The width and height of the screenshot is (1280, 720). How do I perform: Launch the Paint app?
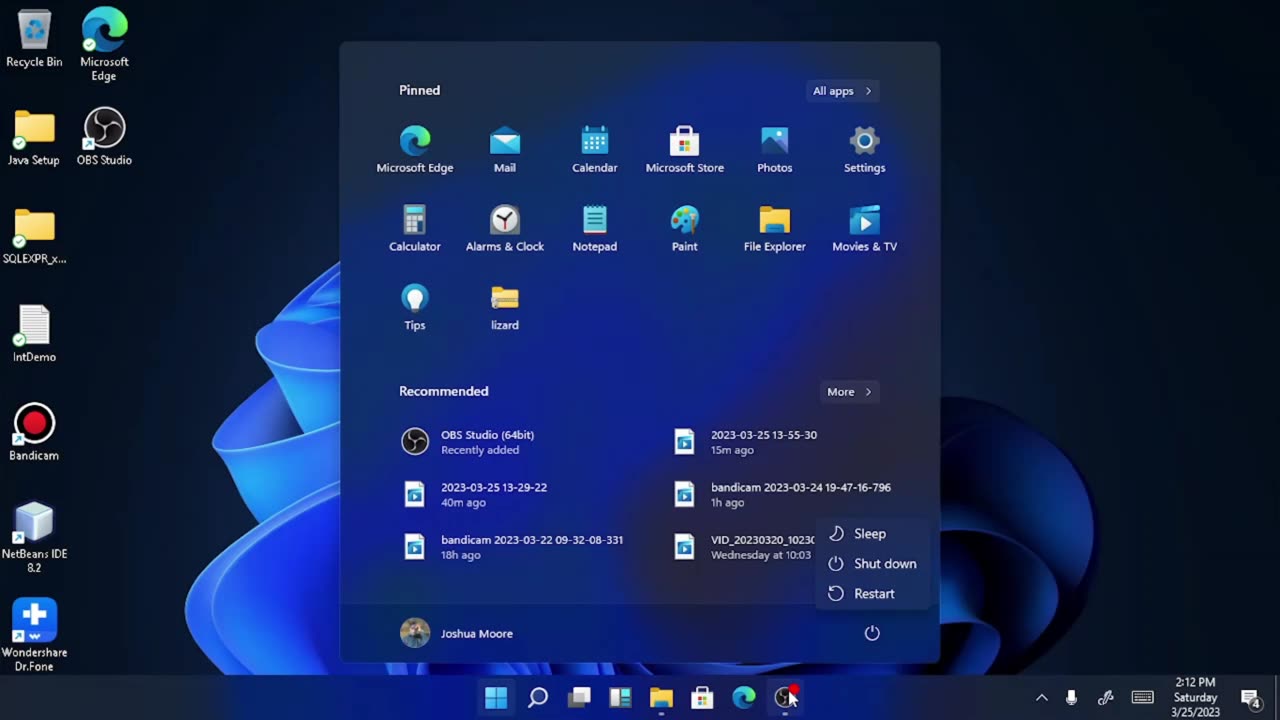pos(684,229)
